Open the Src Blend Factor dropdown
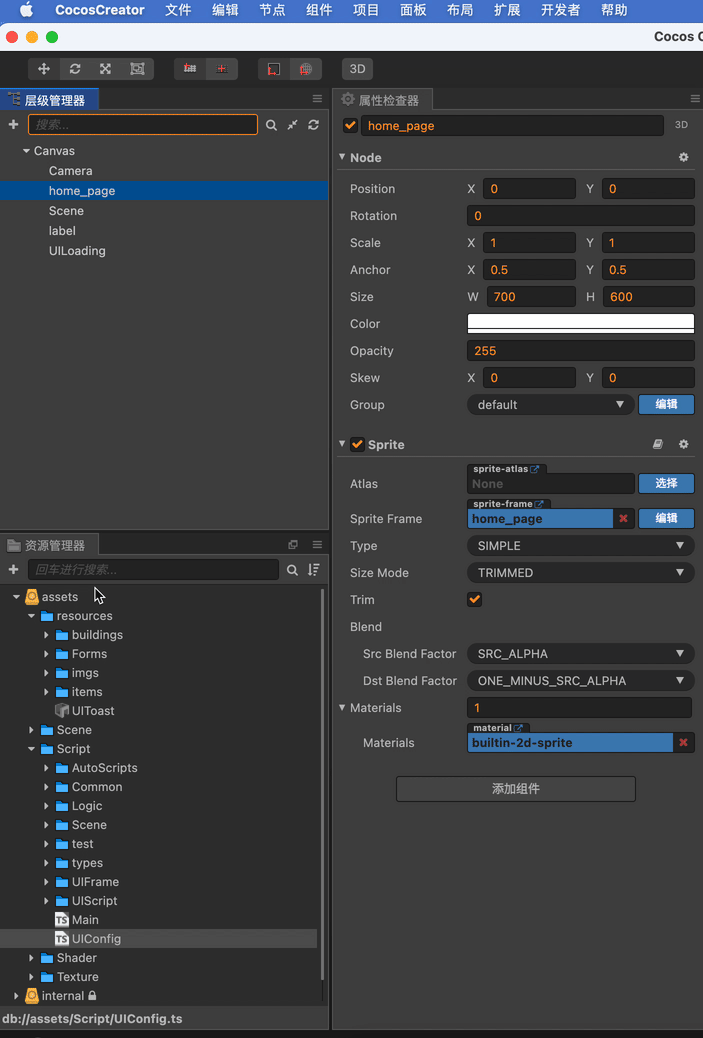The width and height of the screenshot is (703, 1038). pos(581,653)
